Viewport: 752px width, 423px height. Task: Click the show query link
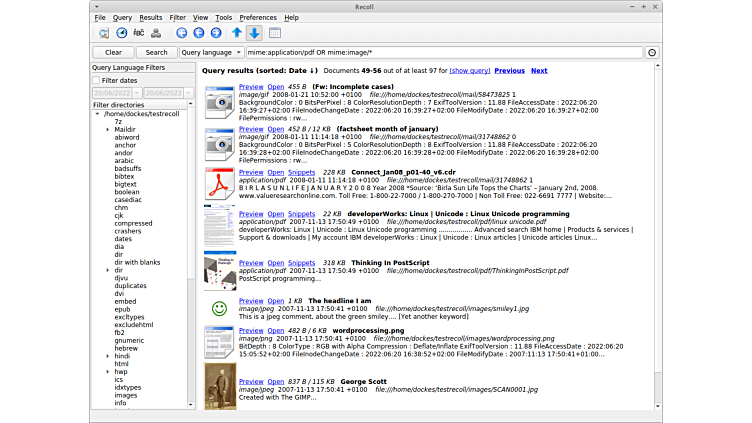click(469, 71)
